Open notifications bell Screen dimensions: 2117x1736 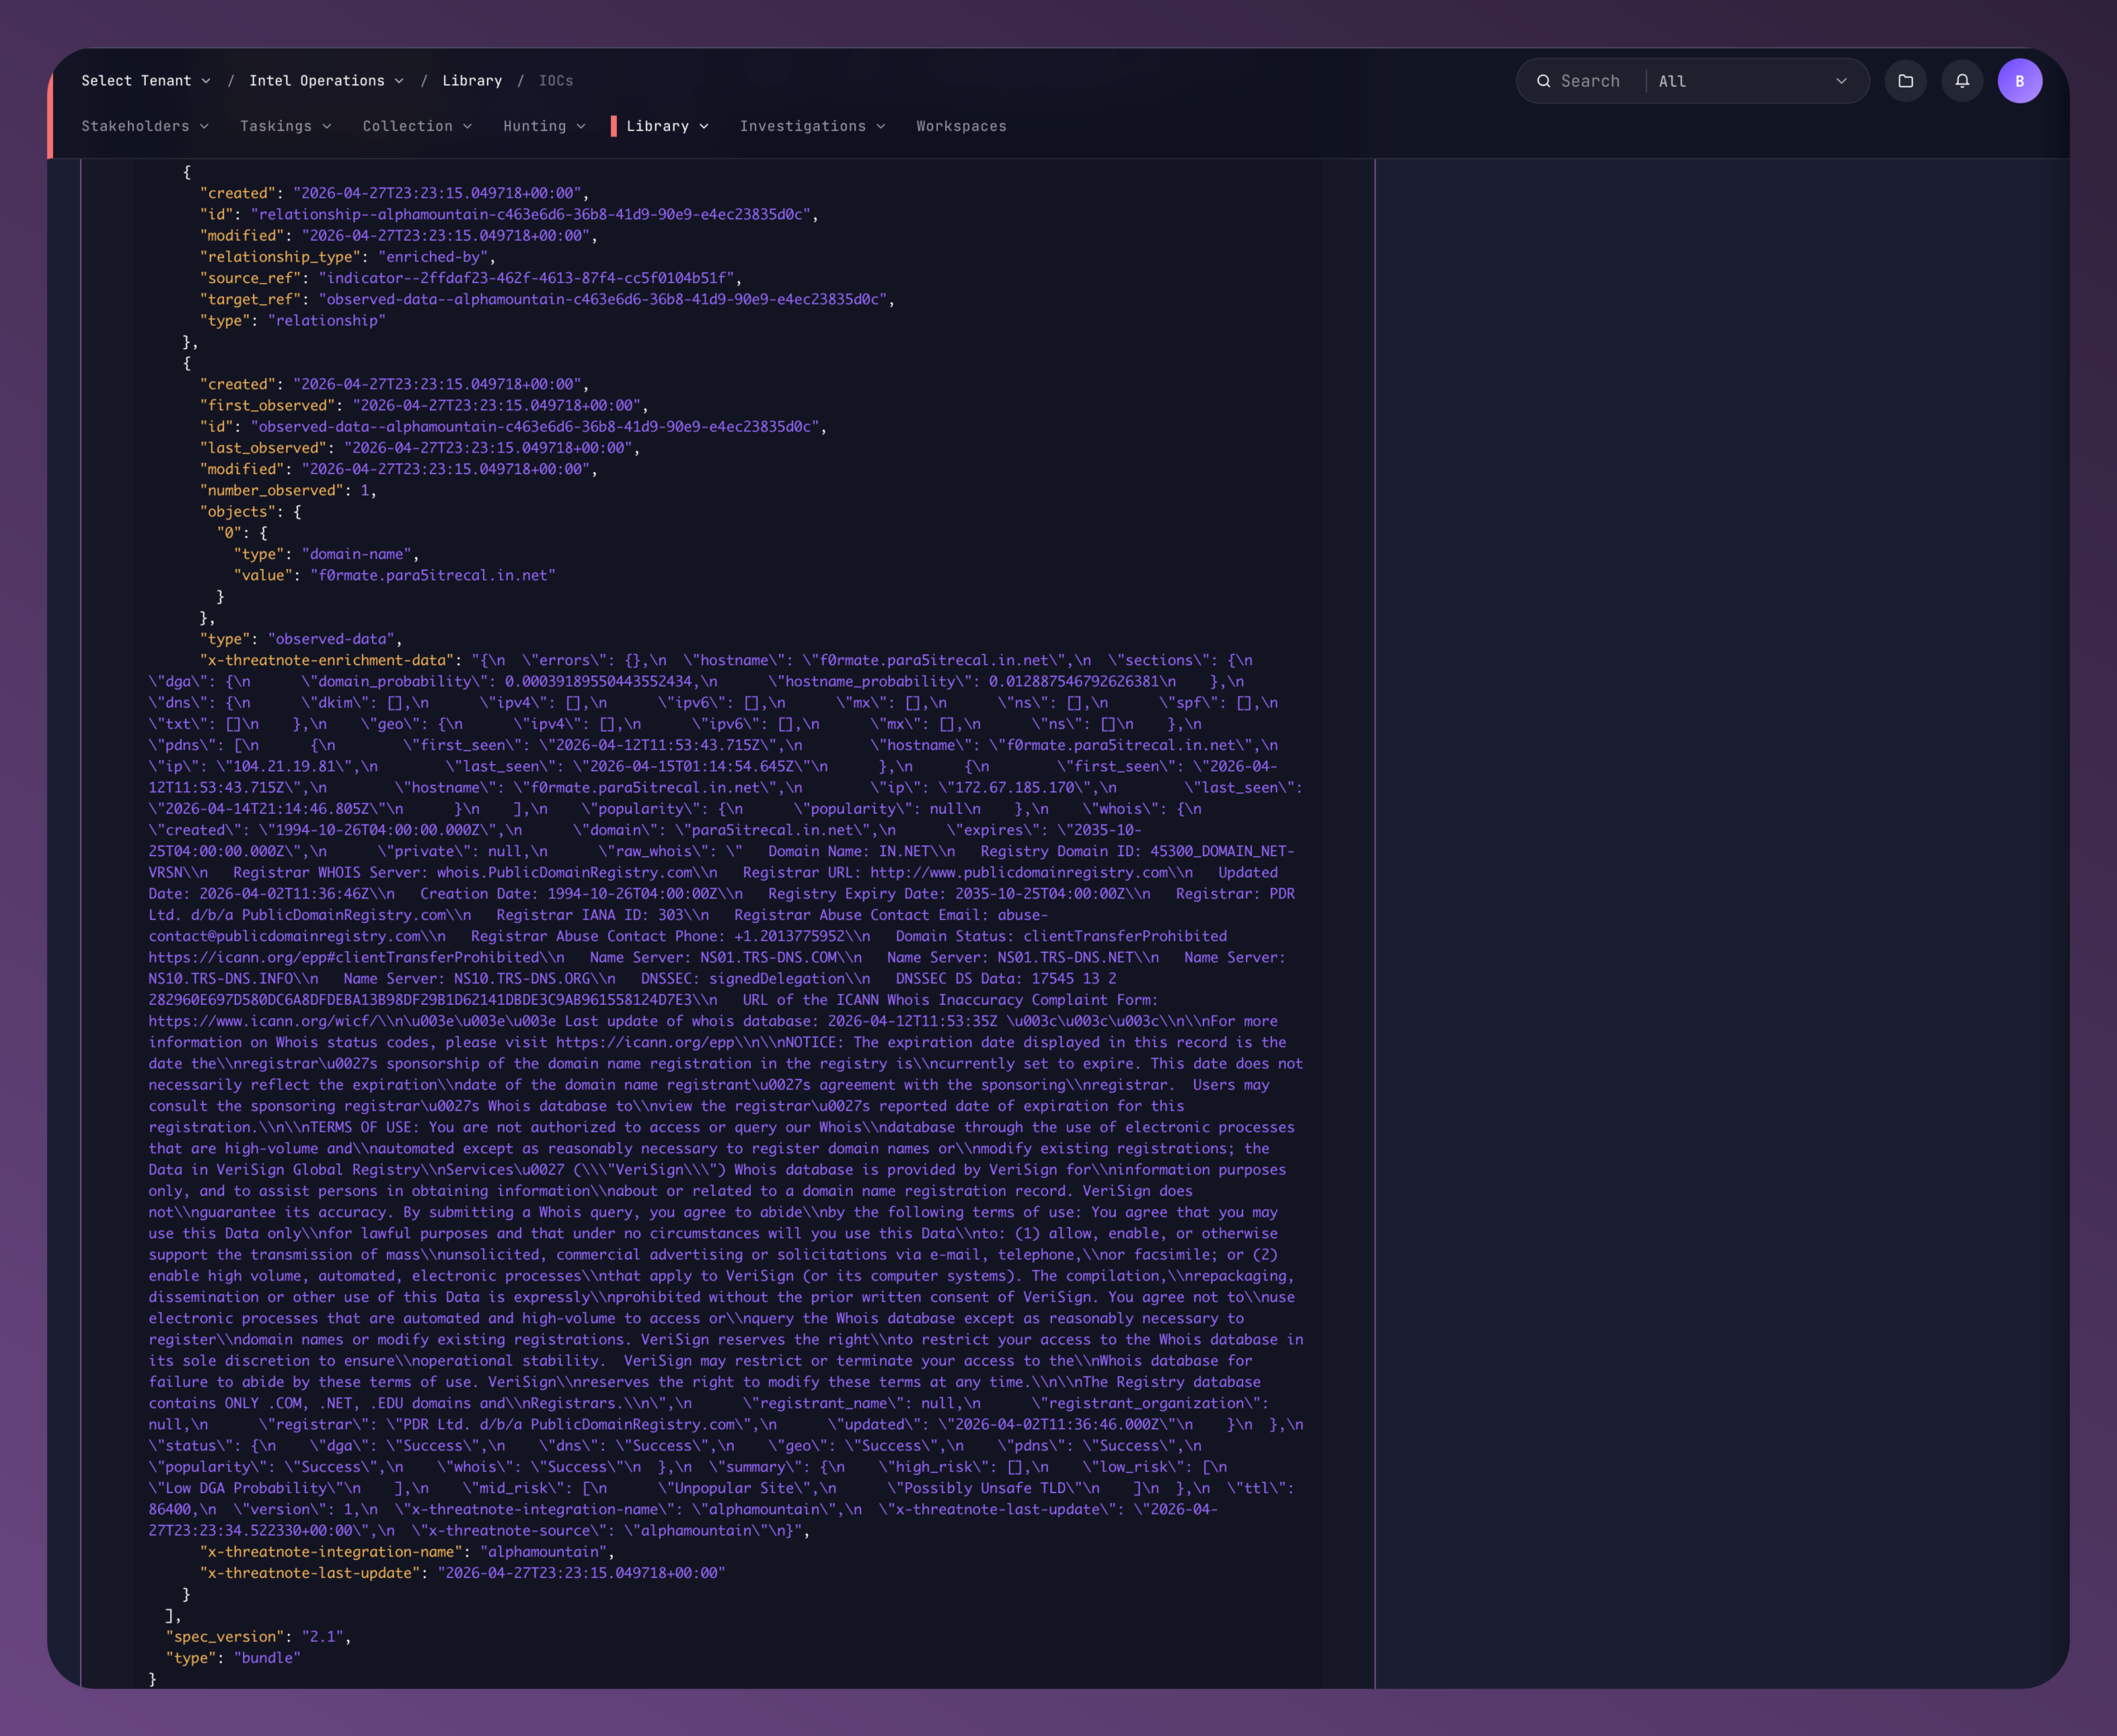tap(1962, 81)
